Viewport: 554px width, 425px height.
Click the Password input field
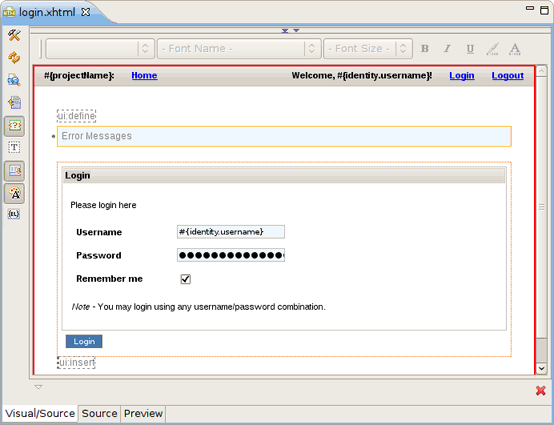click(231, 255)
